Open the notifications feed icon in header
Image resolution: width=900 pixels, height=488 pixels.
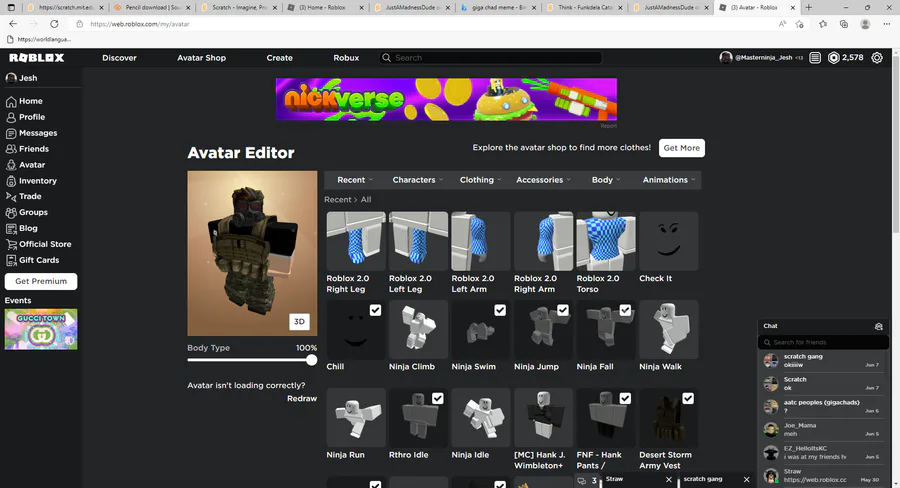point(815,57)
